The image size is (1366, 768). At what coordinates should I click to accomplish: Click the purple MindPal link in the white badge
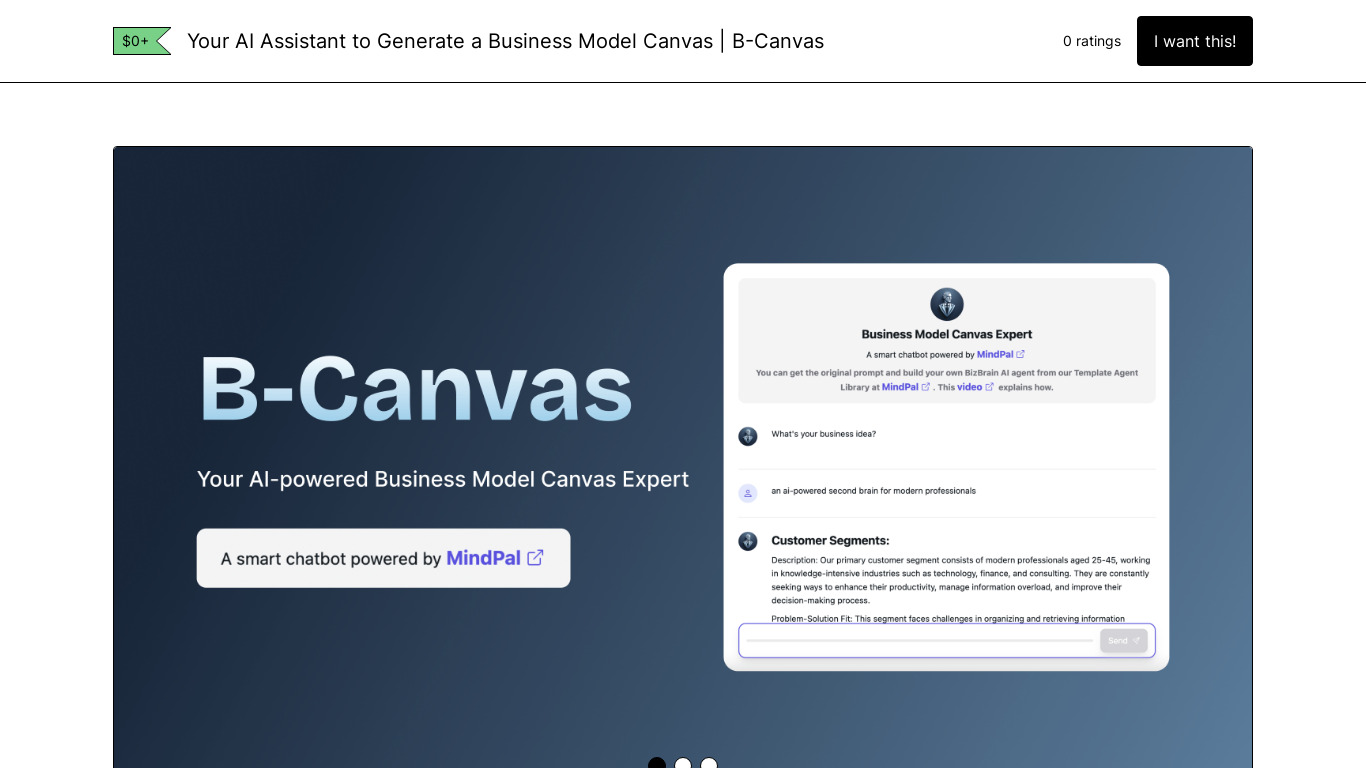click(x=483, y=558)
